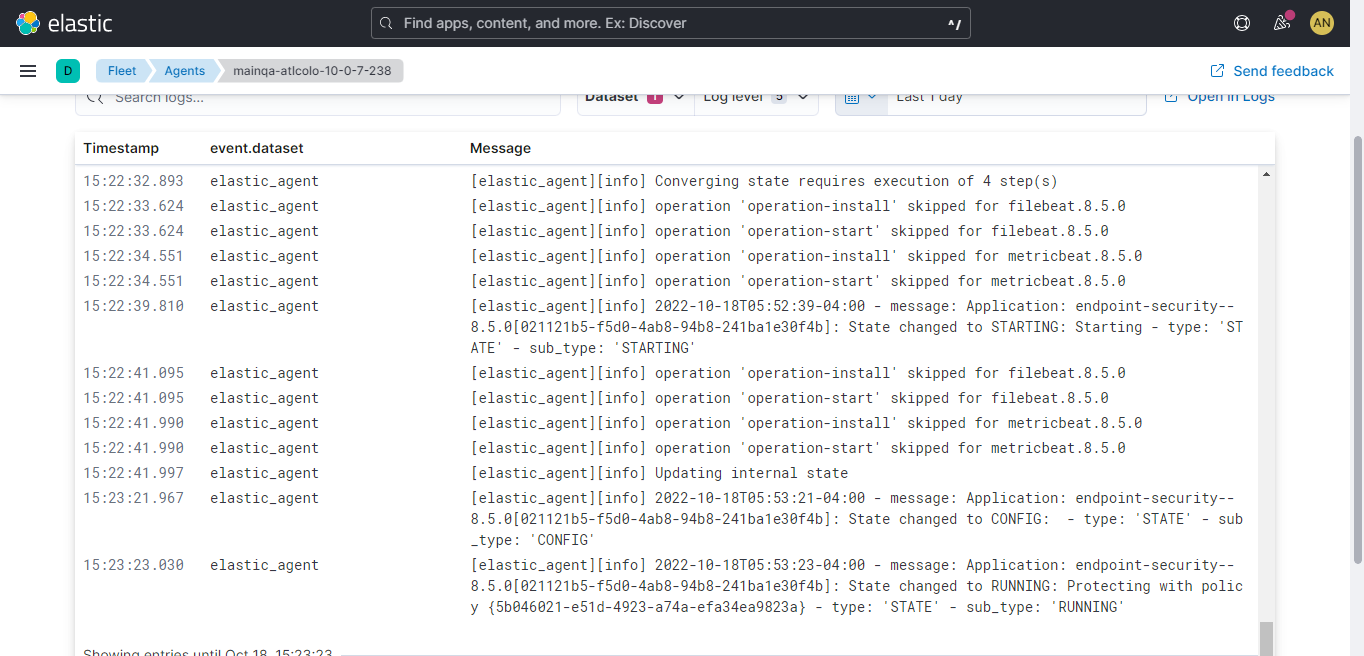
Task: Toggle the hamburger navigation menu
Action: [28, 71]
